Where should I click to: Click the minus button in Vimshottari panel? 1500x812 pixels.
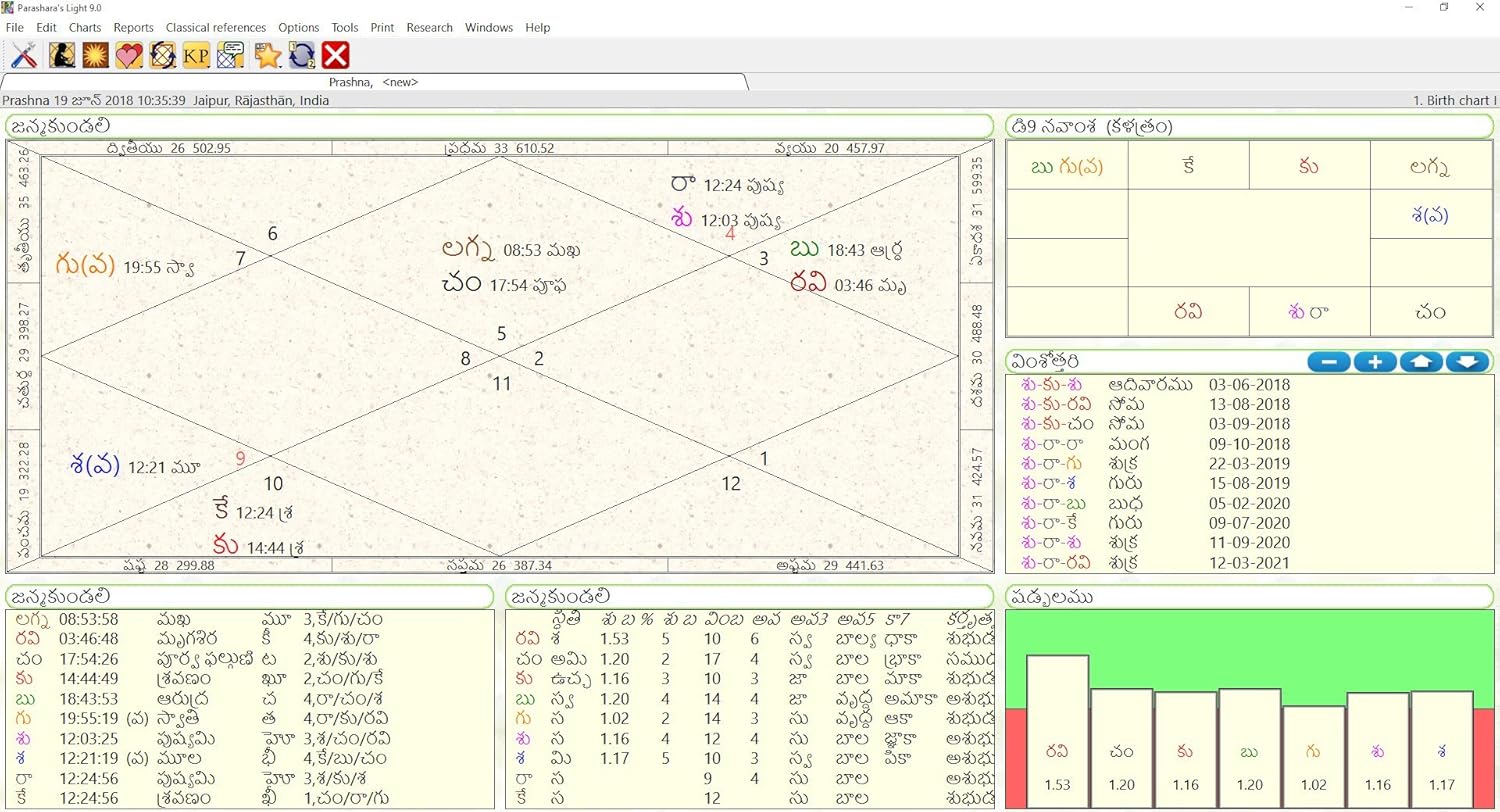click(x=1328, y=362)
